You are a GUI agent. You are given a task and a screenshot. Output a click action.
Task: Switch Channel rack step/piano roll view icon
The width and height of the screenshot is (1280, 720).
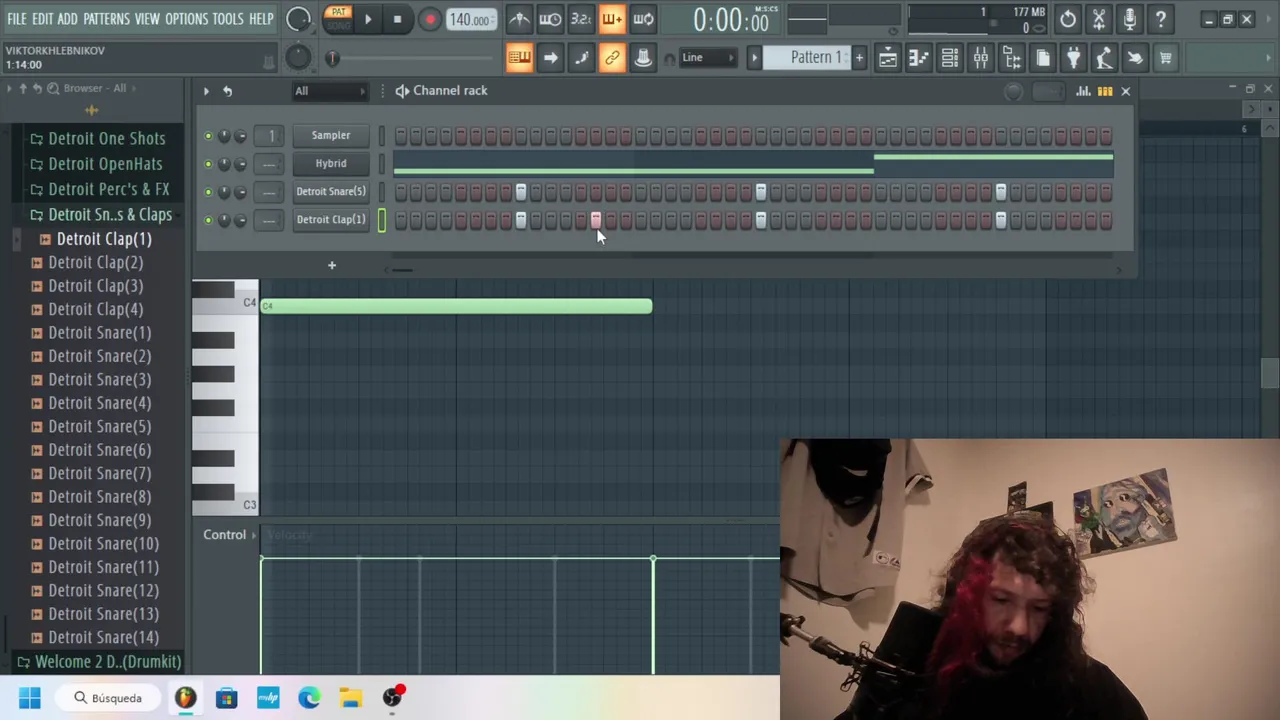[x=1105, y=91]
